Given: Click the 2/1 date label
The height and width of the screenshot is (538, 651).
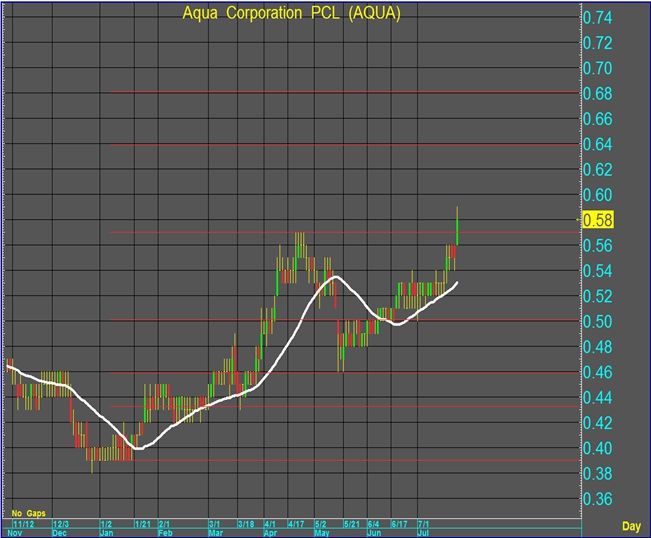Looking at the screenshot, I should [x=164, y=524].
